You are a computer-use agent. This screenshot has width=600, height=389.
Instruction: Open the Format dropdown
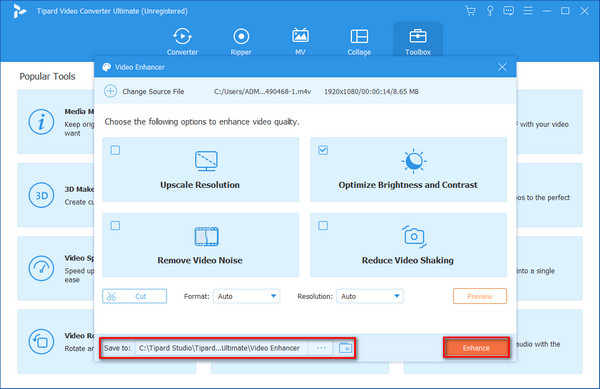point(246,296)
